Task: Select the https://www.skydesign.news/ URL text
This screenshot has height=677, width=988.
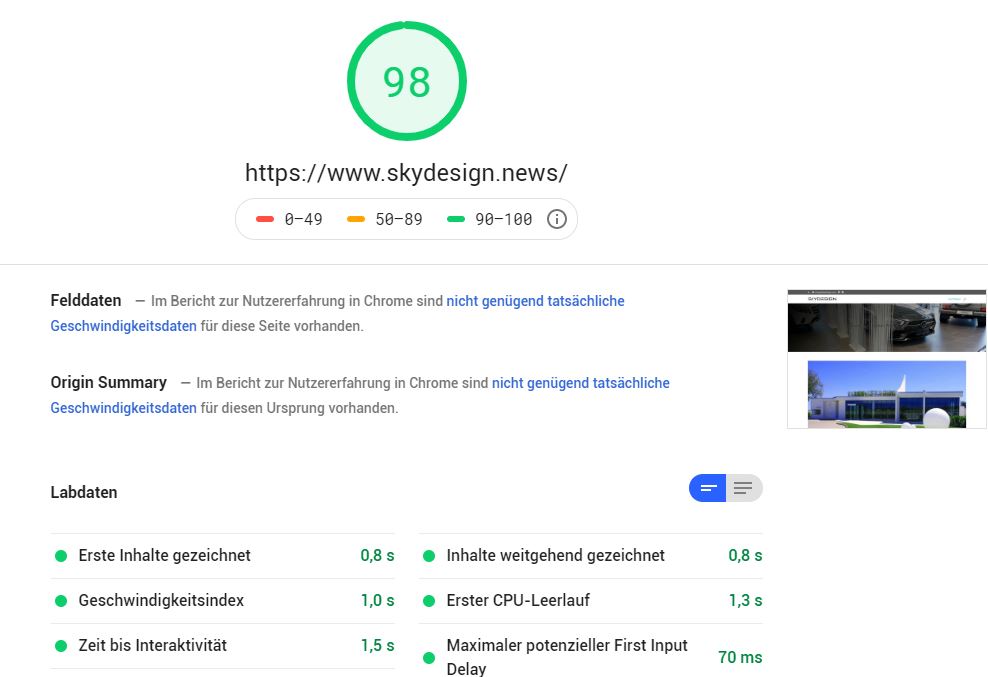Action: pyautogui.click(x=406, y=172)
